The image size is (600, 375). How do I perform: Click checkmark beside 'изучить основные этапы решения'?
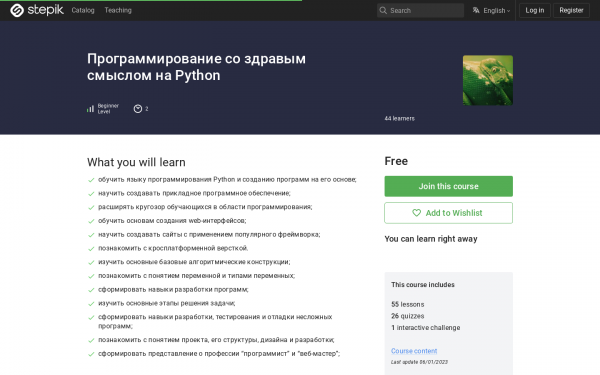(91, 304)
